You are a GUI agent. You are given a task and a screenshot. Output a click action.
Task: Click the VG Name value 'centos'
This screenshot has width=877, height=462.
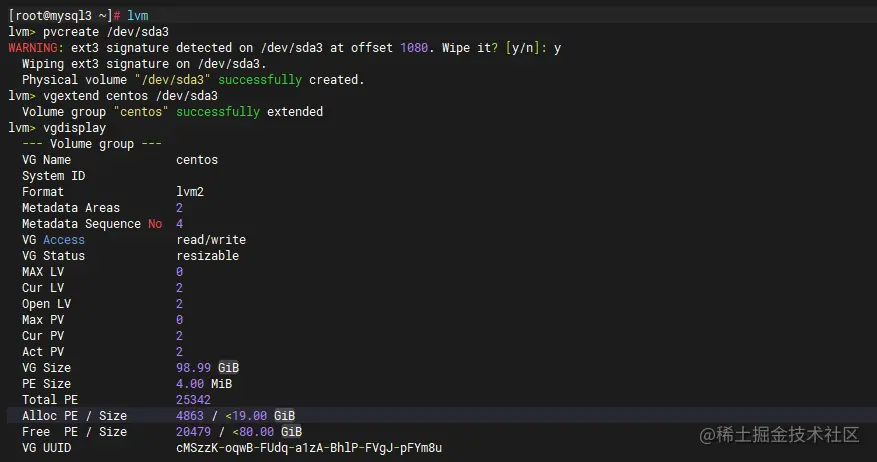tap(197, 160)
